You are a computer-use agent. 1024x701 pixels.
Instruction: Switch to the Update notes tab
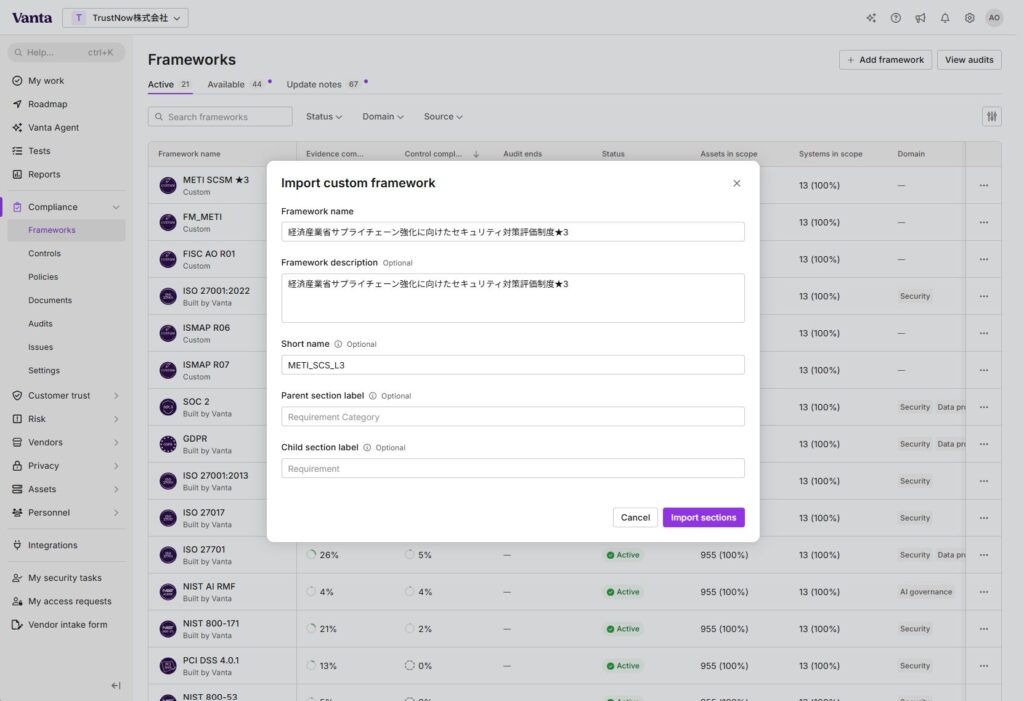314,85
